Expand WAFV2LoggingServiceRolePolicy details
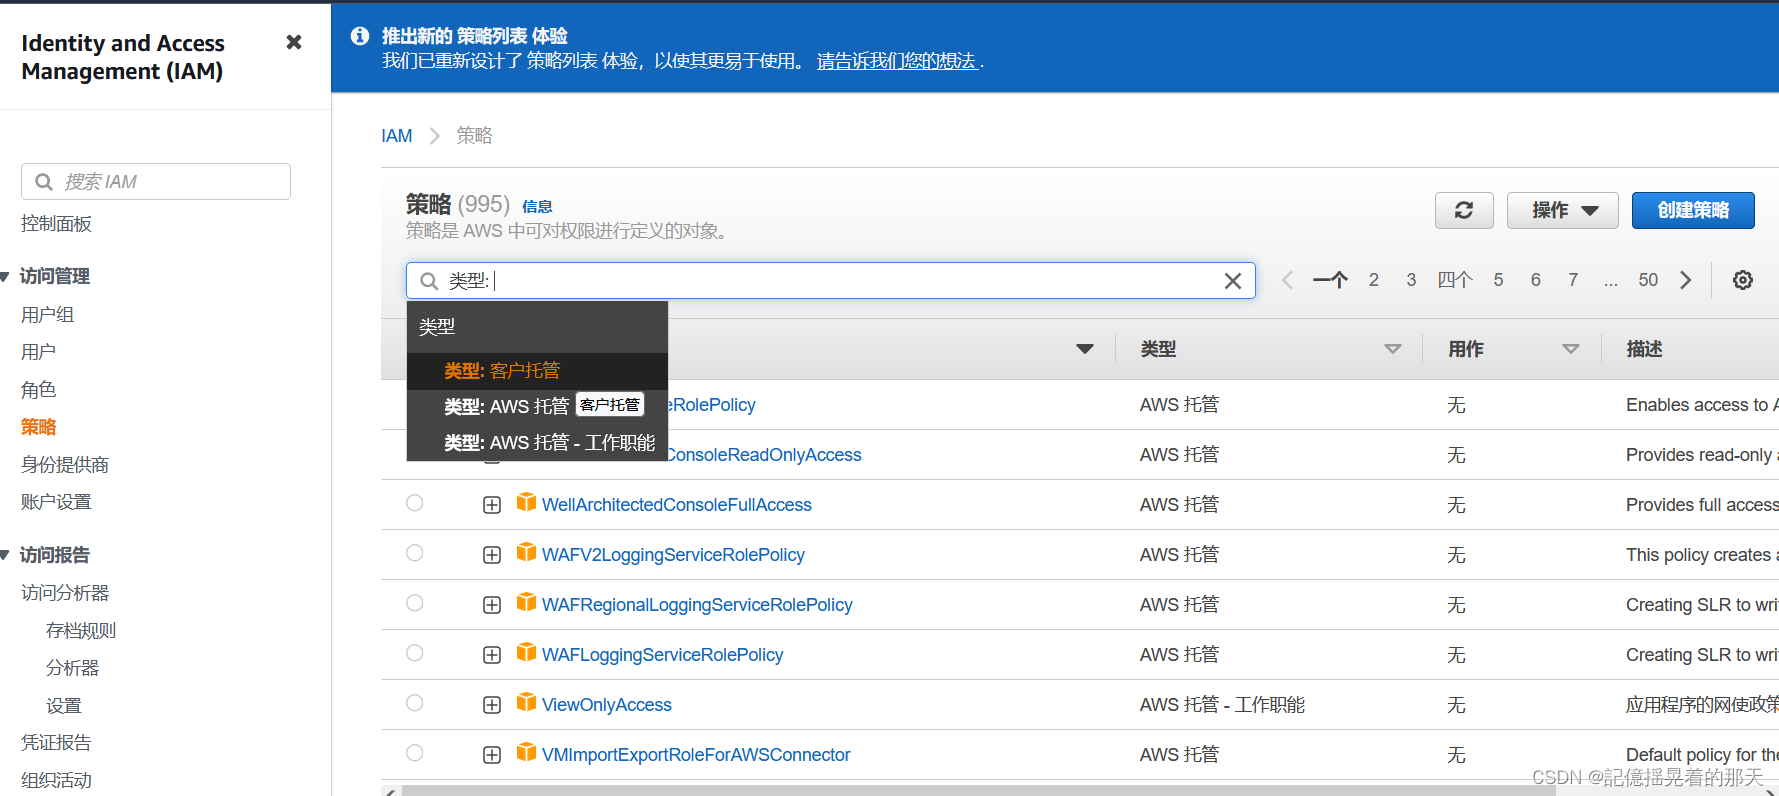The height and width of the screenshot is (796, 1779). [x=492, y=555]
